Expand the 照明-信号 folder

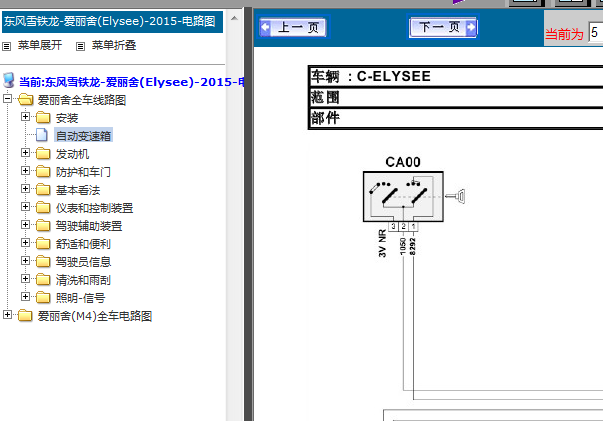coord(25,296)
